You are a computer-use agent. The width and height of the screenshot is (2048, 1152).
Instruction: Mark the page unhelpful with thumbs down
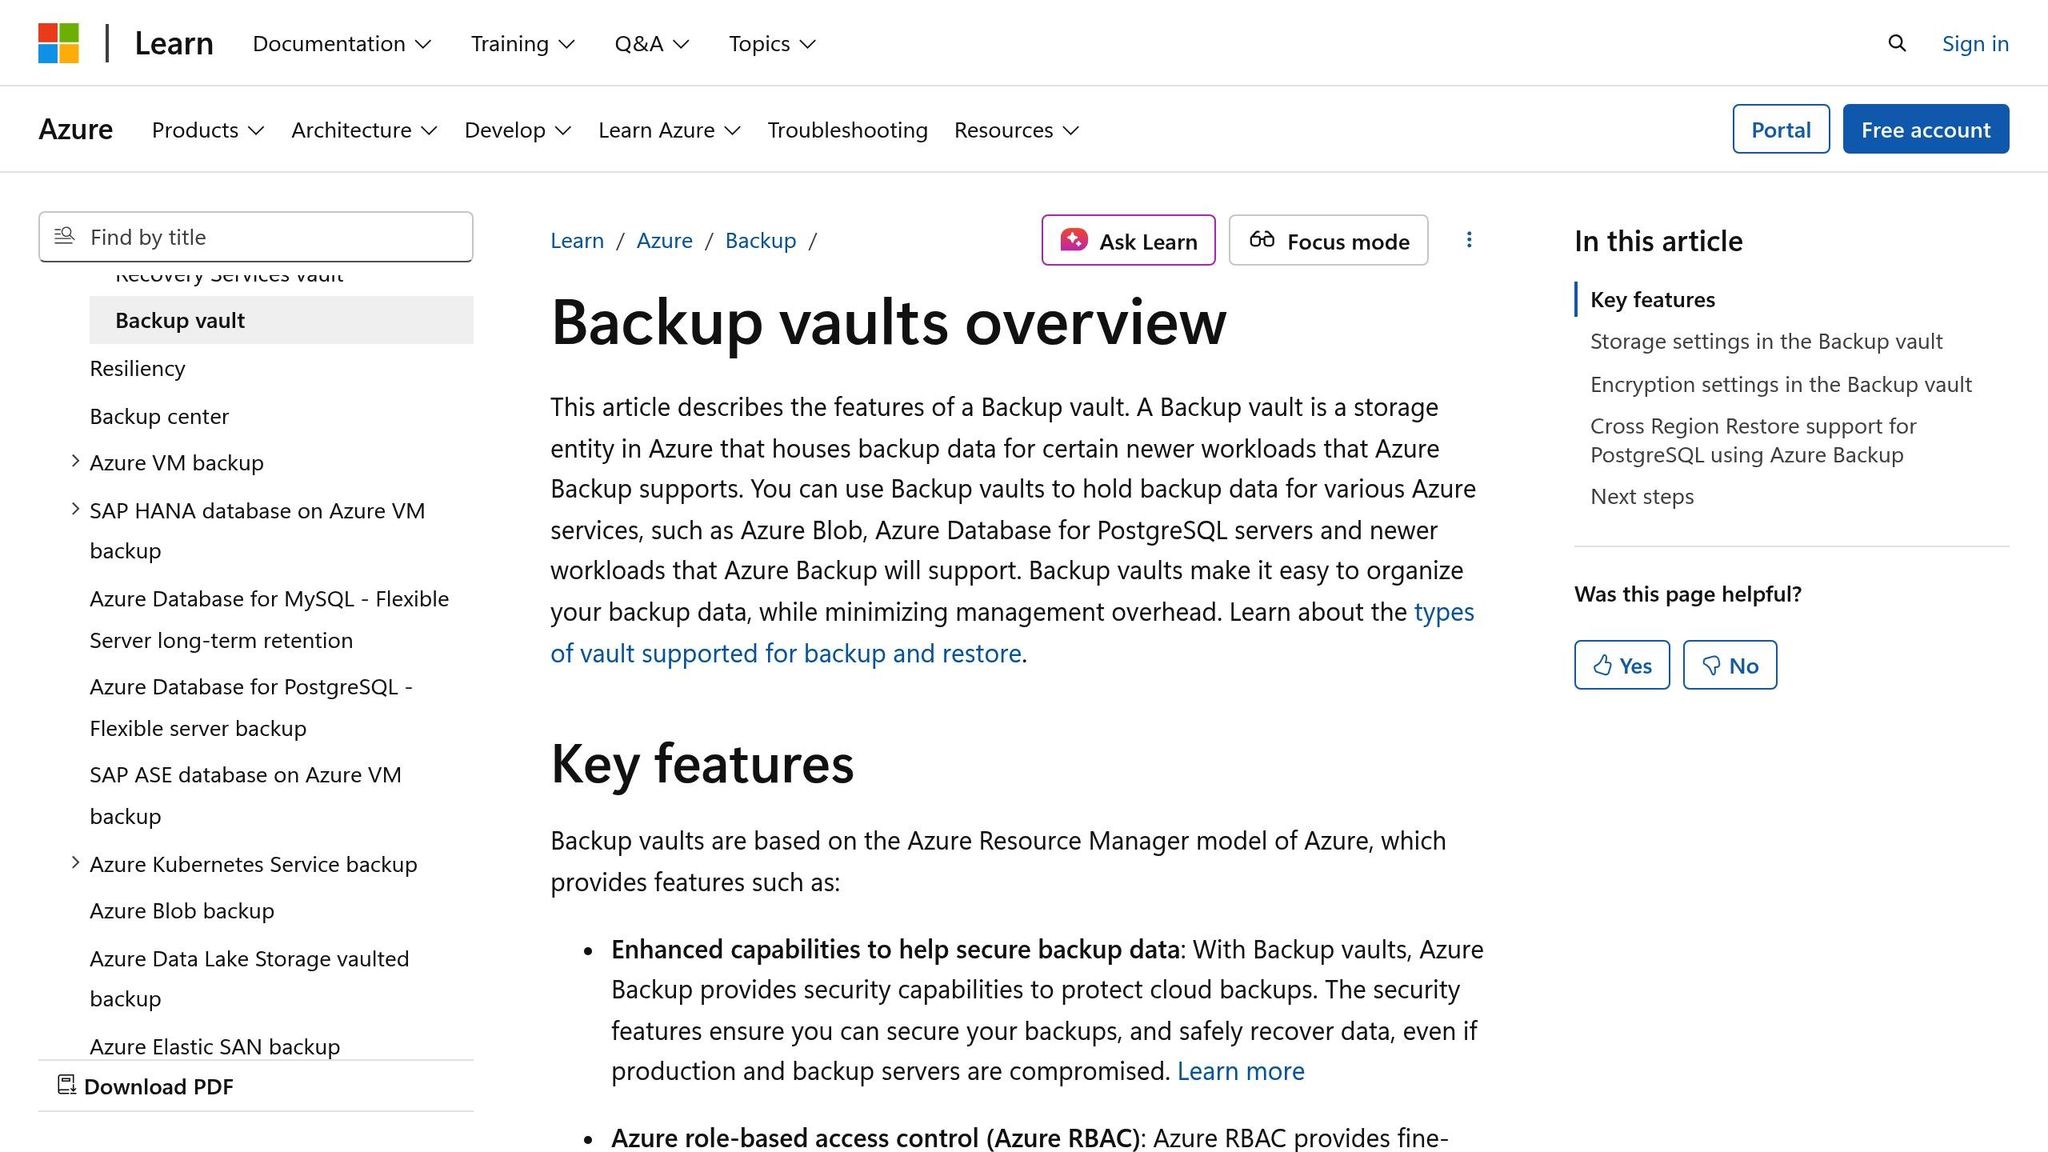(1729, 664)
